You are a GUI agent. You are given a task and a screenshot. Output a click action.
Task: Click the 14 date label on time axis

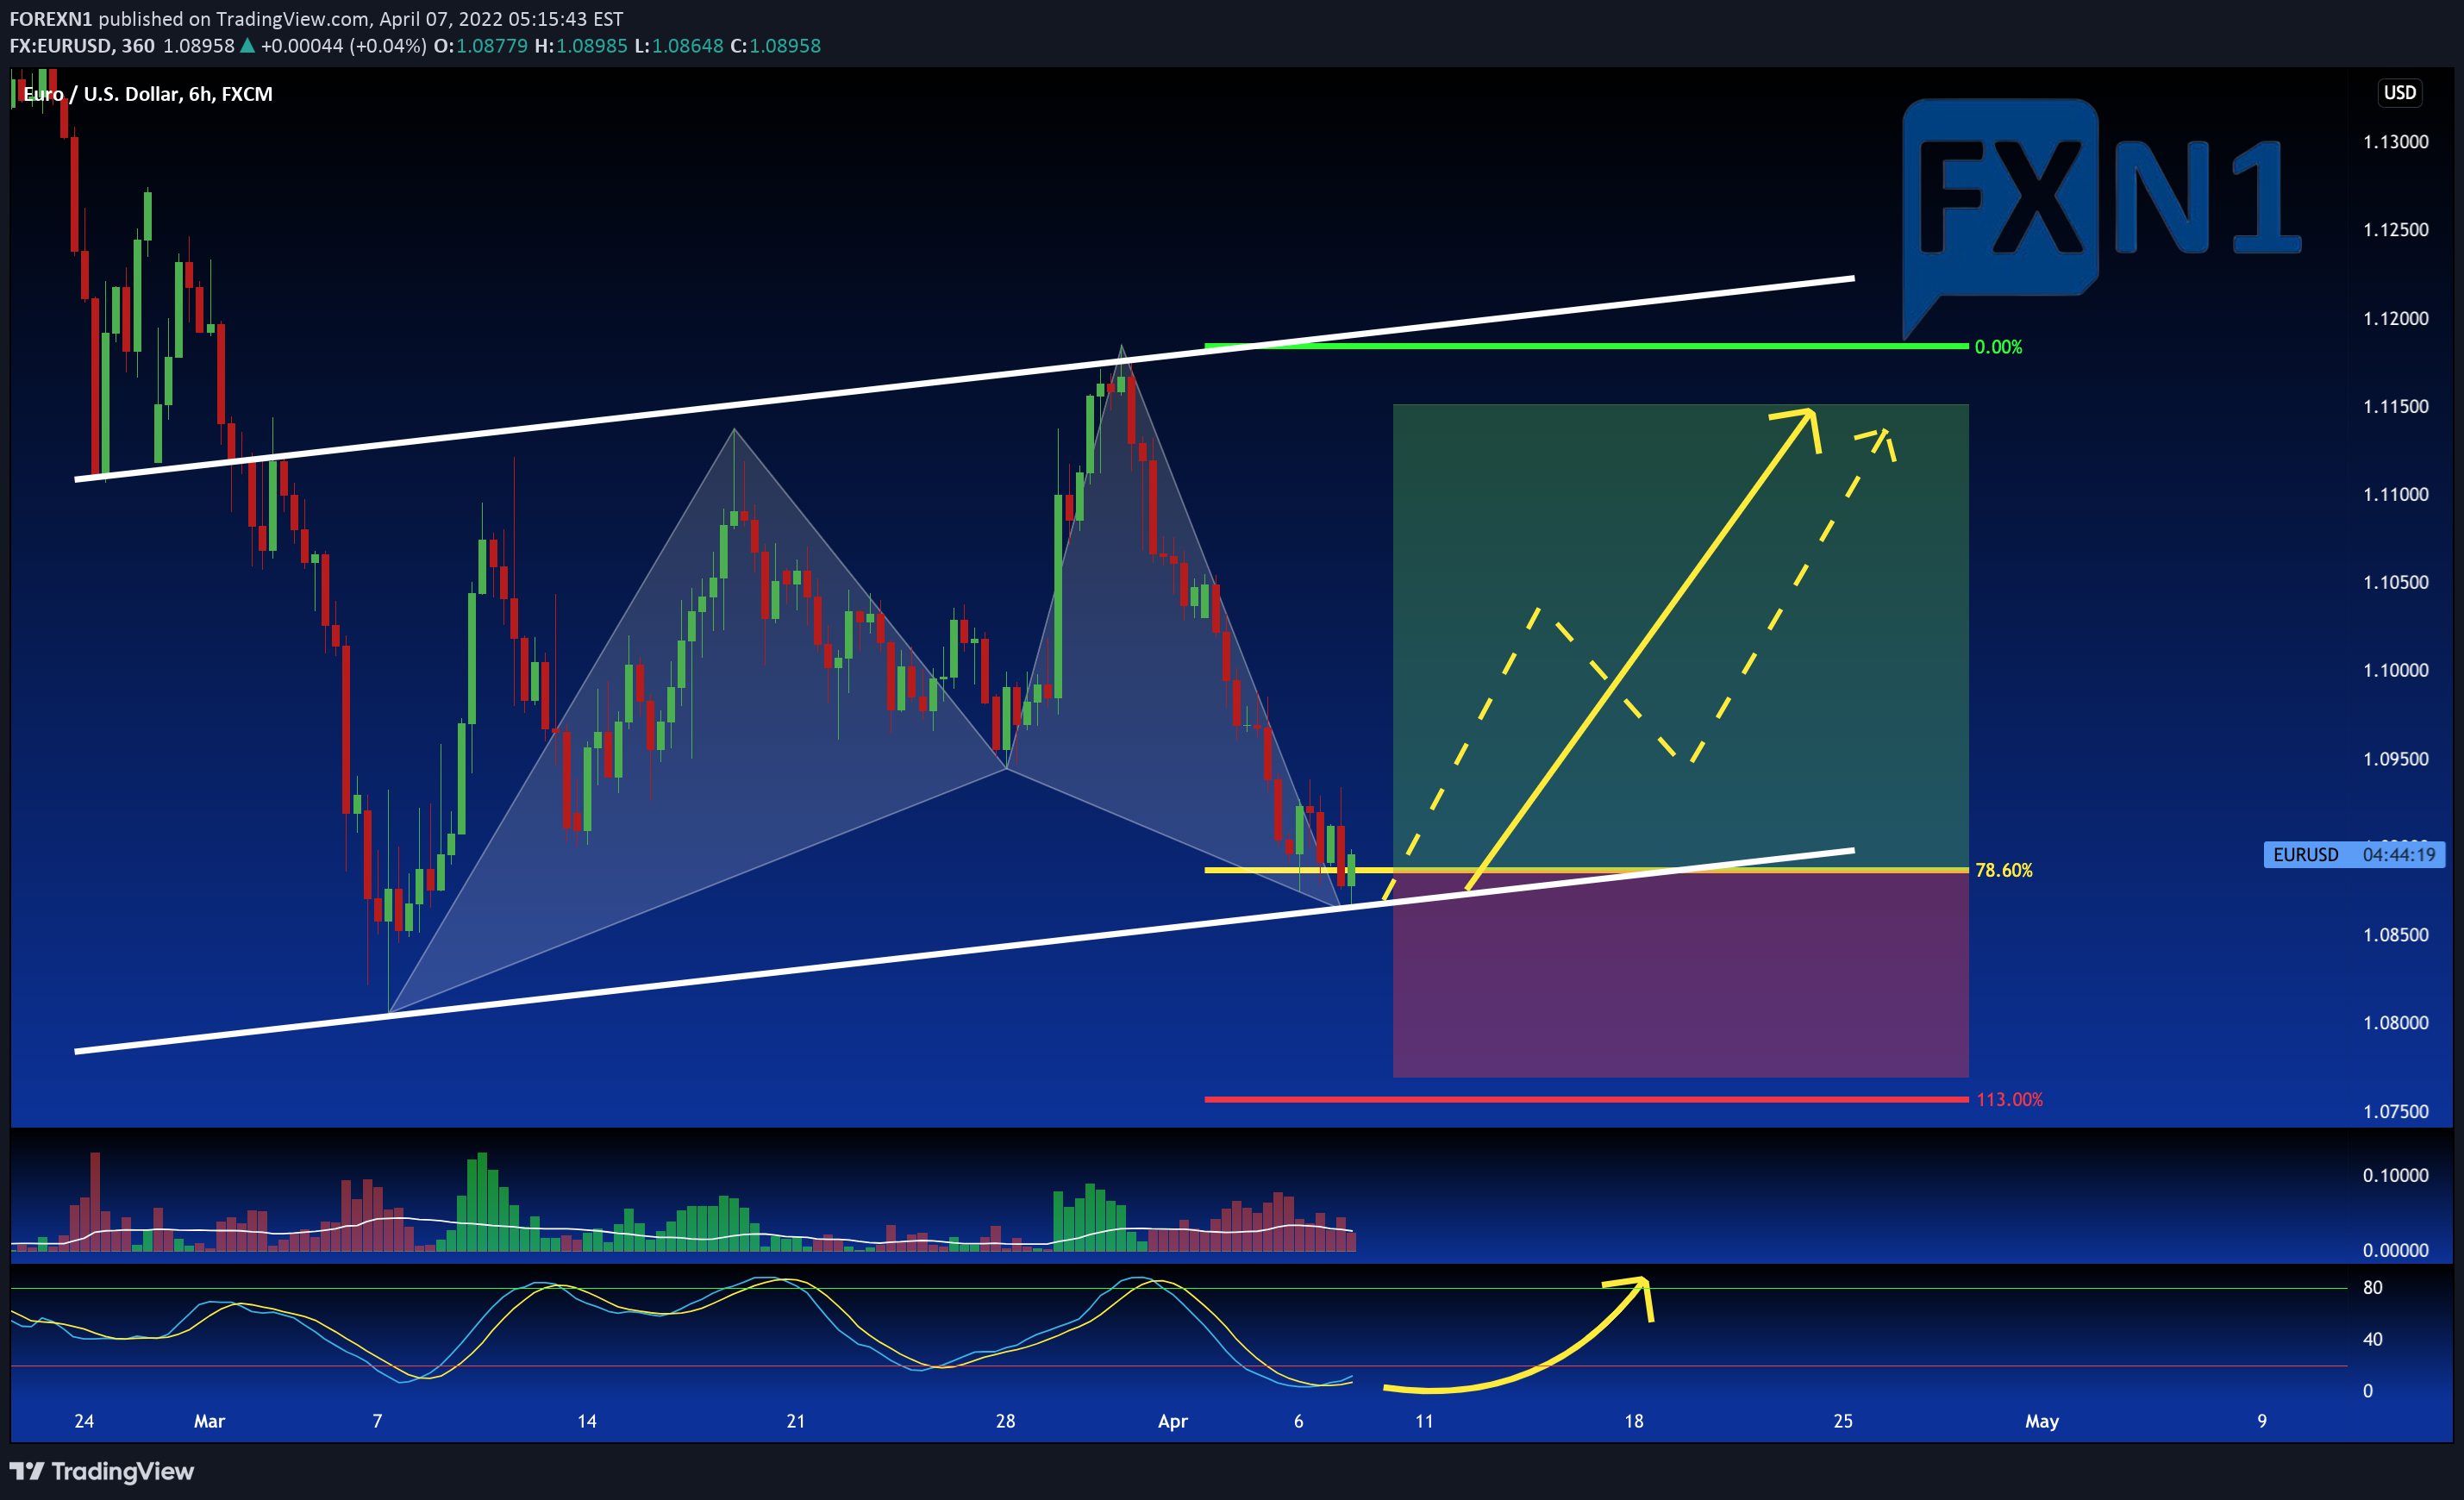(587, 1421)
